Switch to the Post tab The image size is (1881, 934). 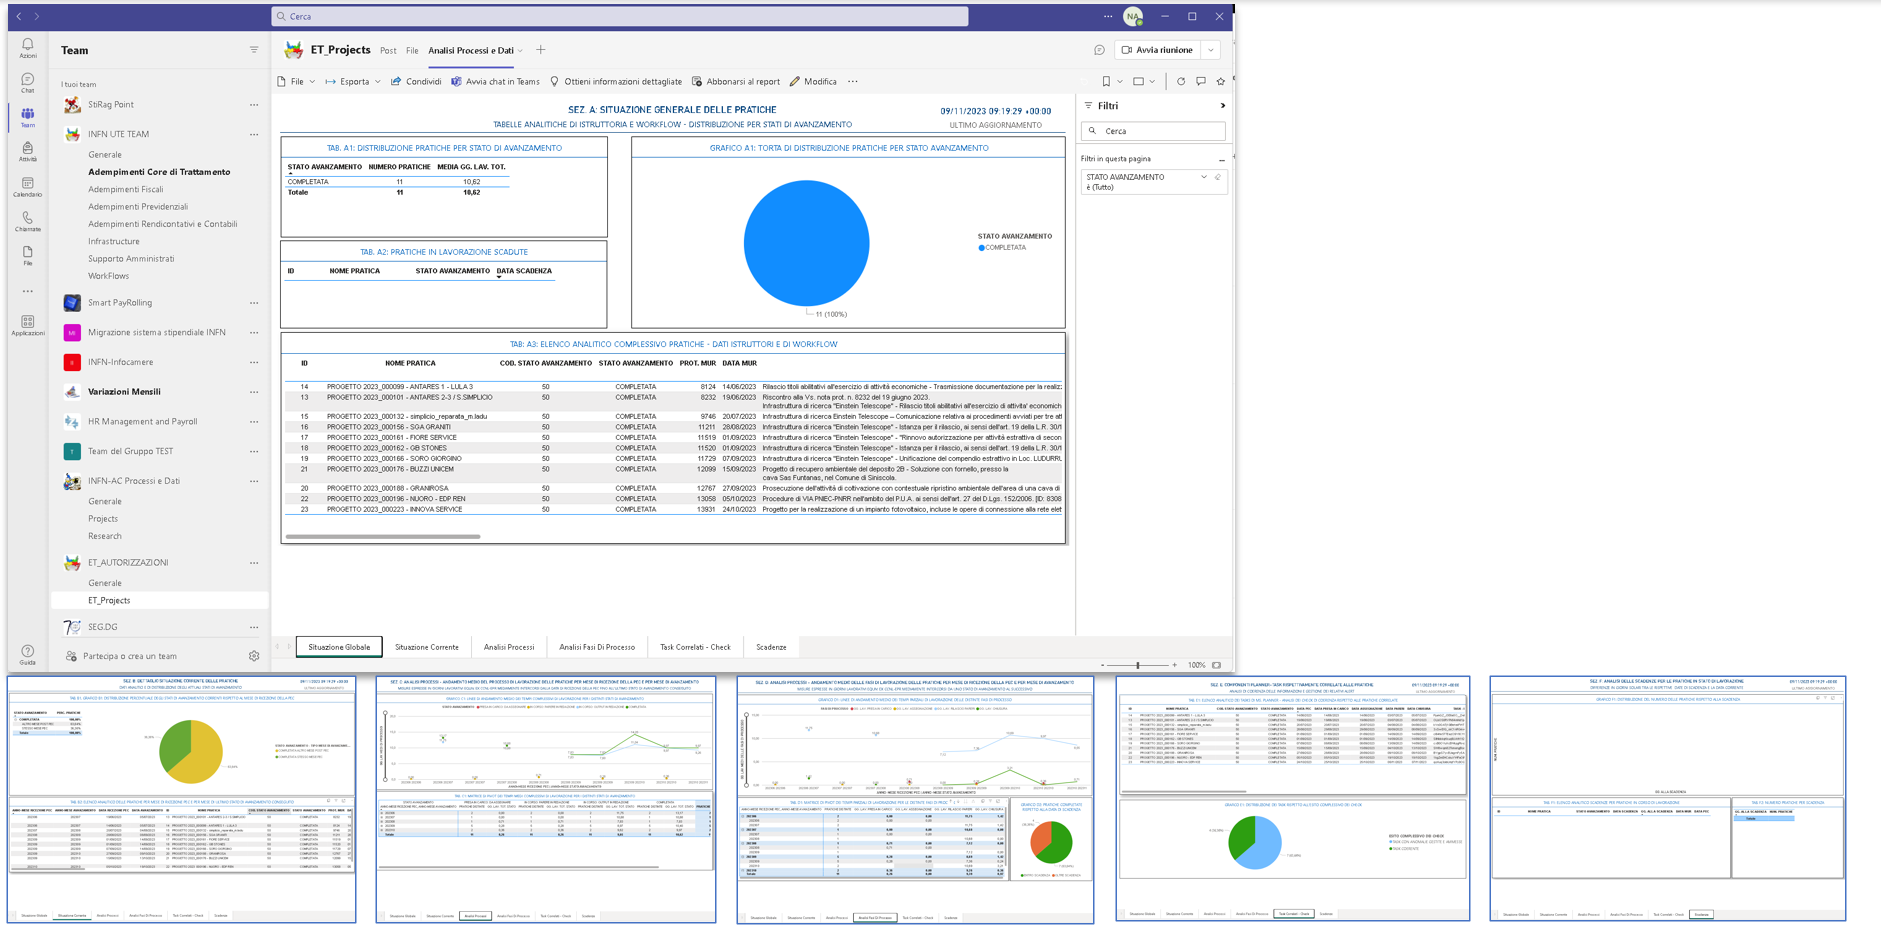click(x=388, y=51)
